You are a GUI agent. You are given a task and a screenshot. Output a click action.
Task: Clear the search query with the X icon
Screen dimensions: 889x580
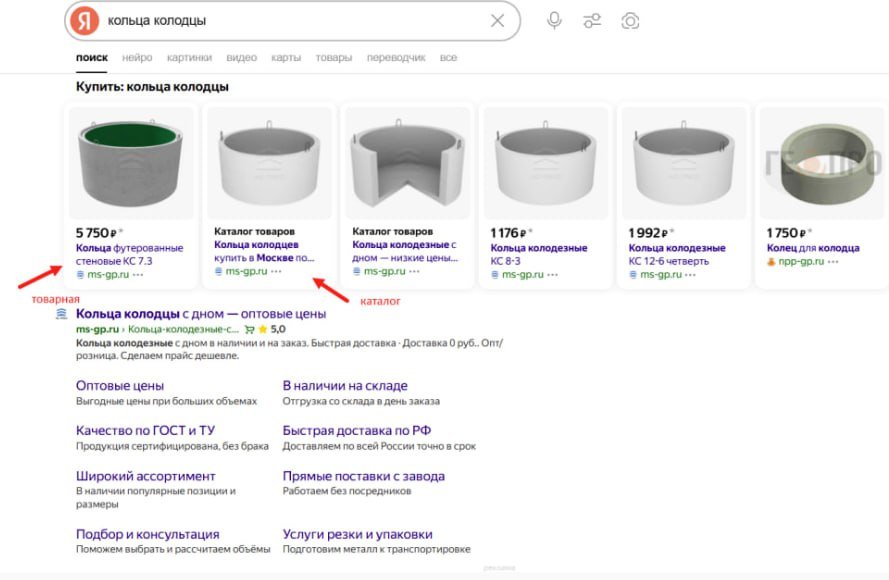click(497, 21)
